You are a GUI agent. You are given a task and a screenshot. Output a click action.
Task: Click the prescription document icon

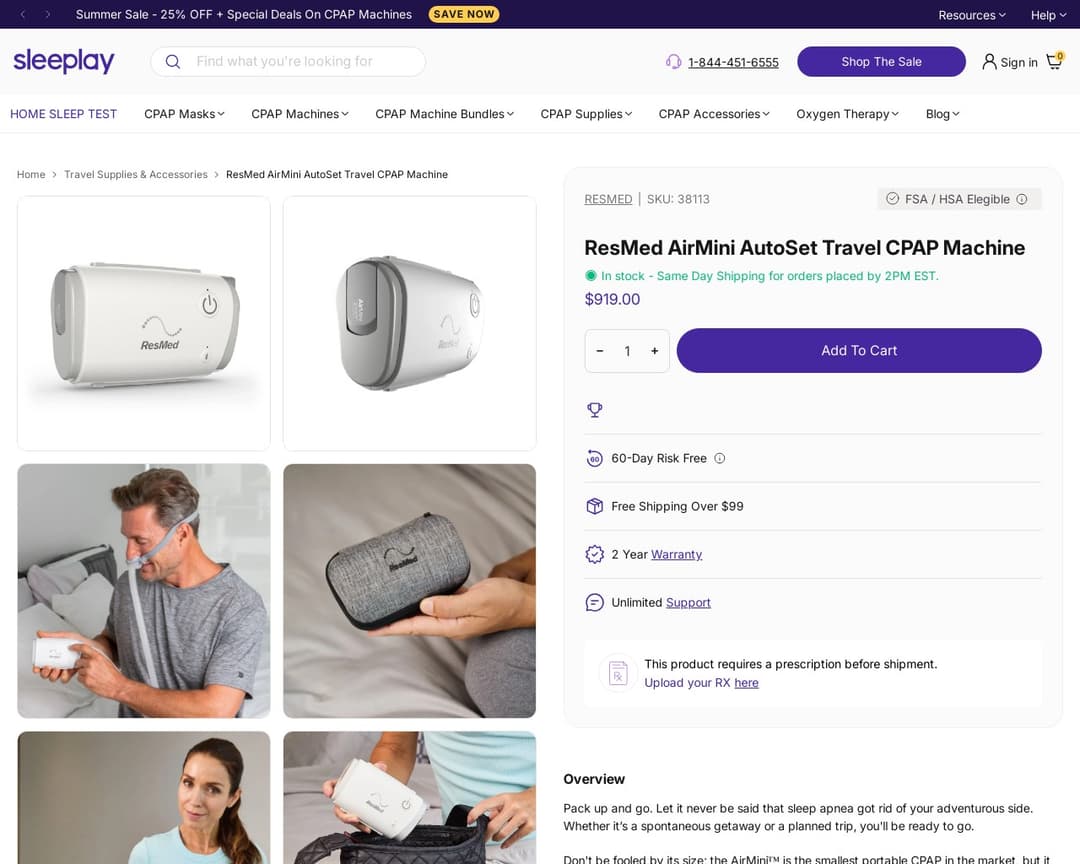pos(616,672)
